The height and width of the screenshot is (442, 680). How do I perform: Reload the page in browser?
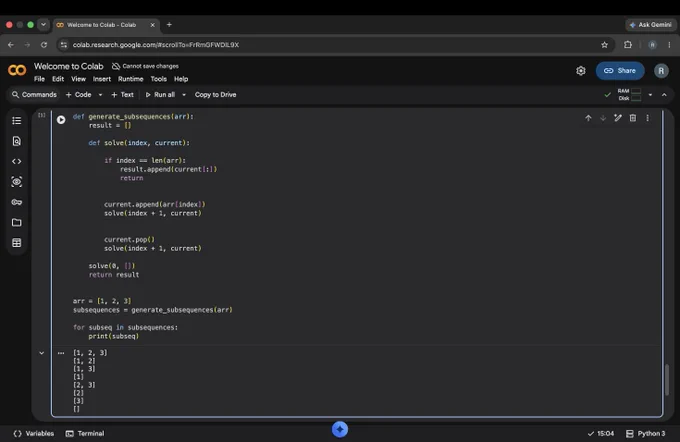pyautogui.click(x=44, y=45)
